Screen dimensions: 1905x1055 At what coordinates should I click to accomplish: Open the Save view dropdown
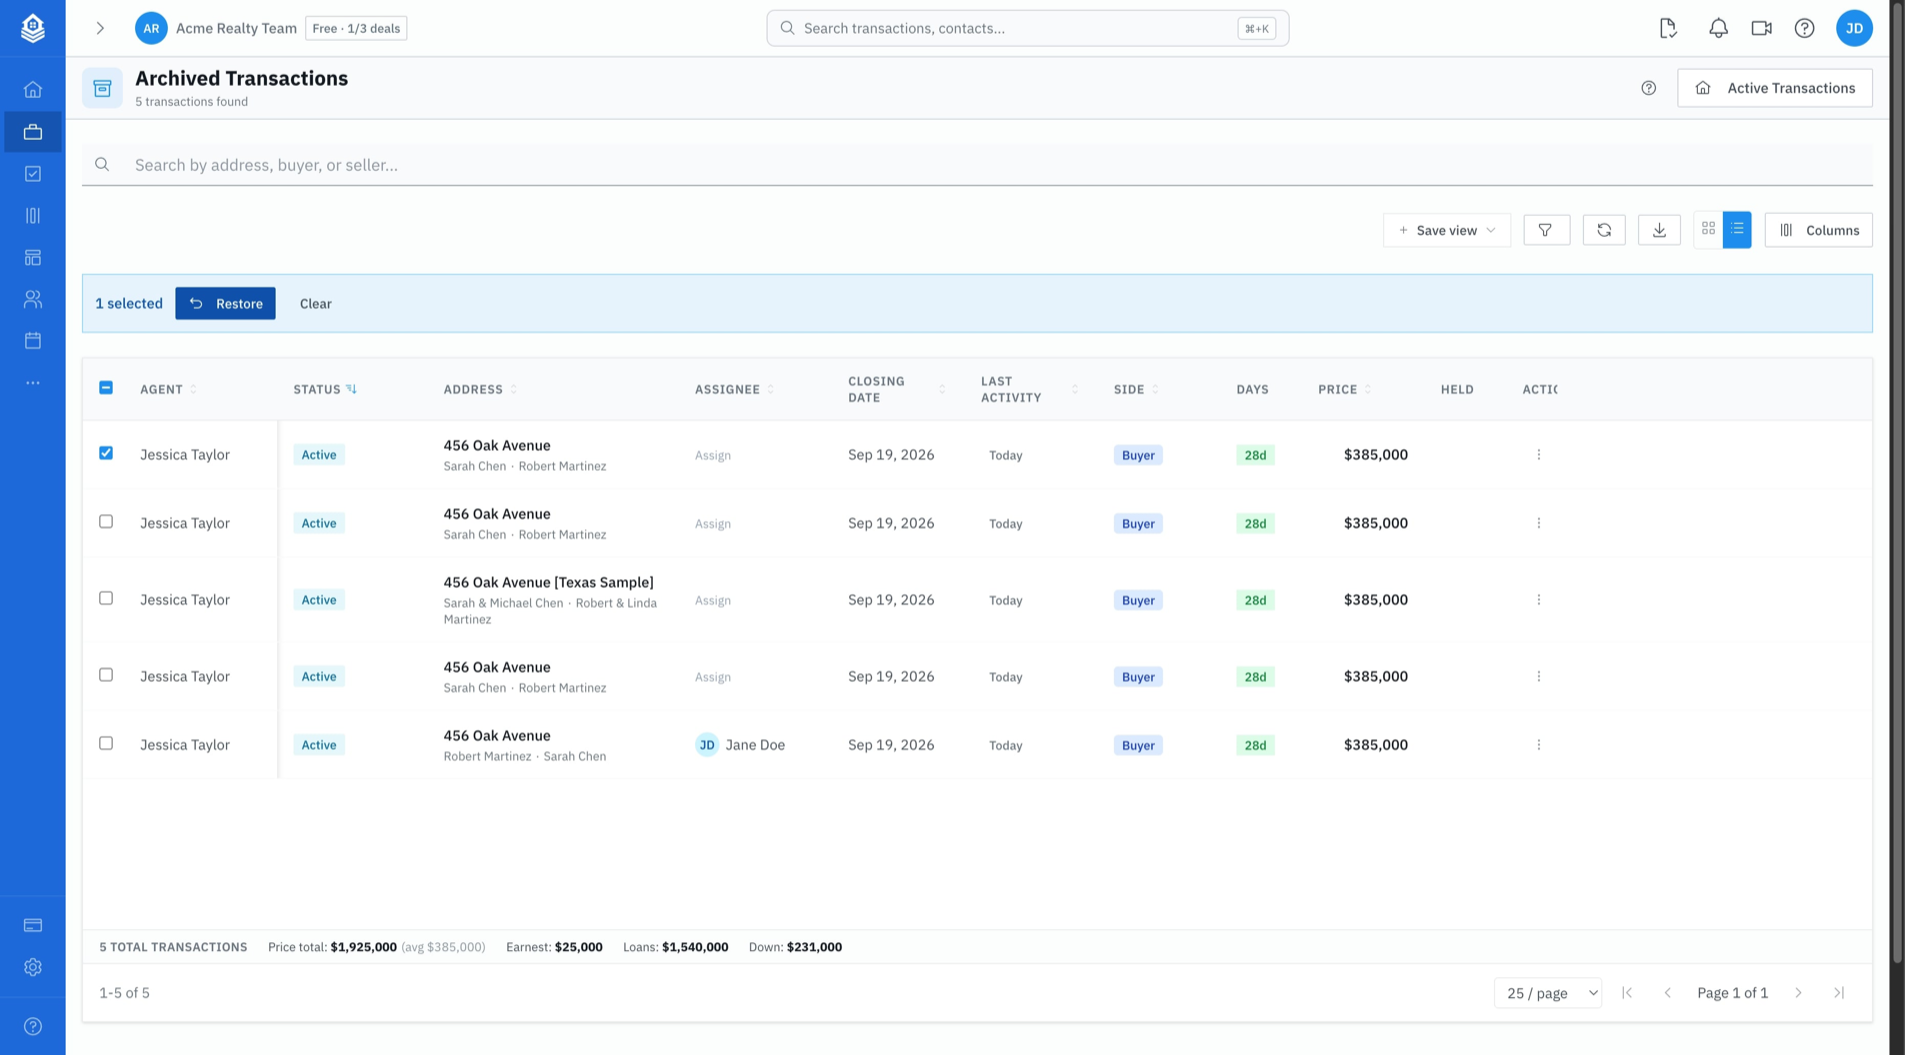tap(1446, 230)
